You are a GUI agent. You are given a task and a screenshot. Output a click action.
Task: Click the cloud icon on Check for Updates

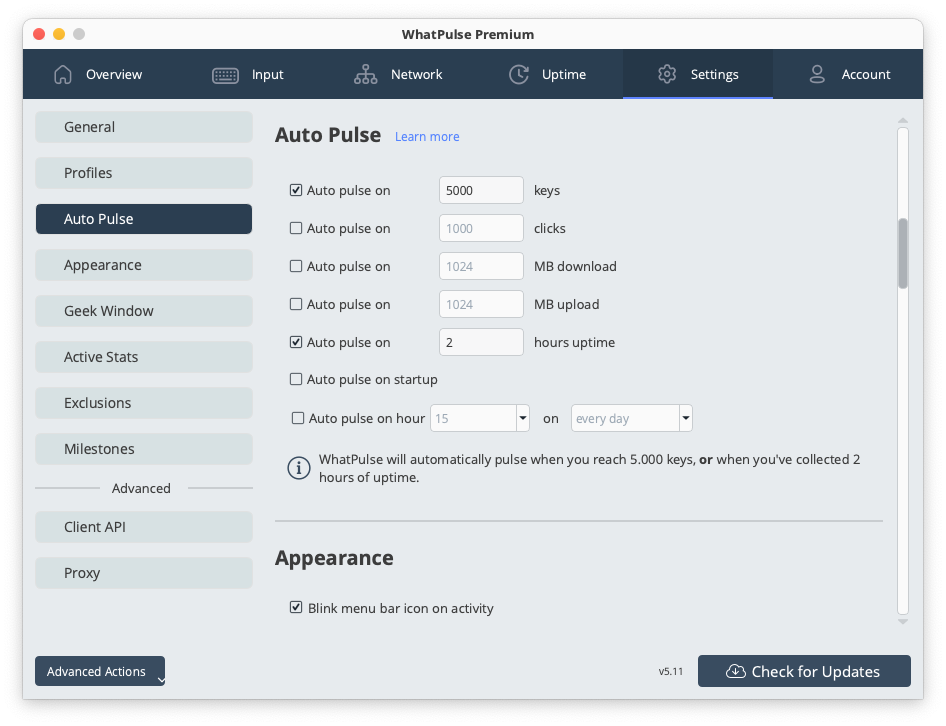tap(737, 671)
